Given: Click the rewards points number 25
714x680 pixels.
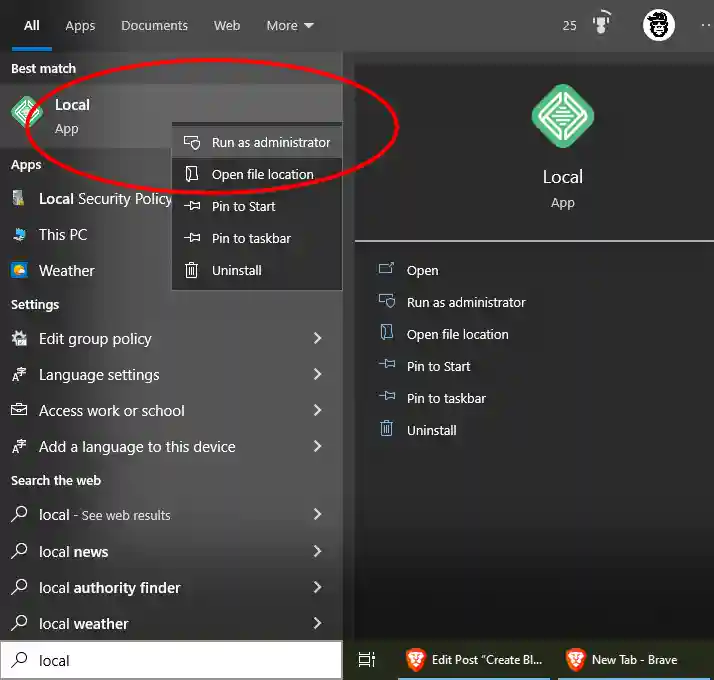Looking at the screenshot, I should (569, 26).
